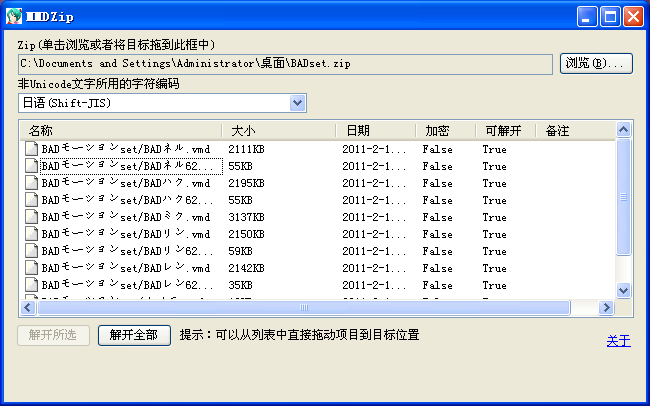Click file icon of the 55KB BADネル62 row
Image resolution: width=650 pixels, height=406 pixels.
pyautogui.click(x=31, y=166)
